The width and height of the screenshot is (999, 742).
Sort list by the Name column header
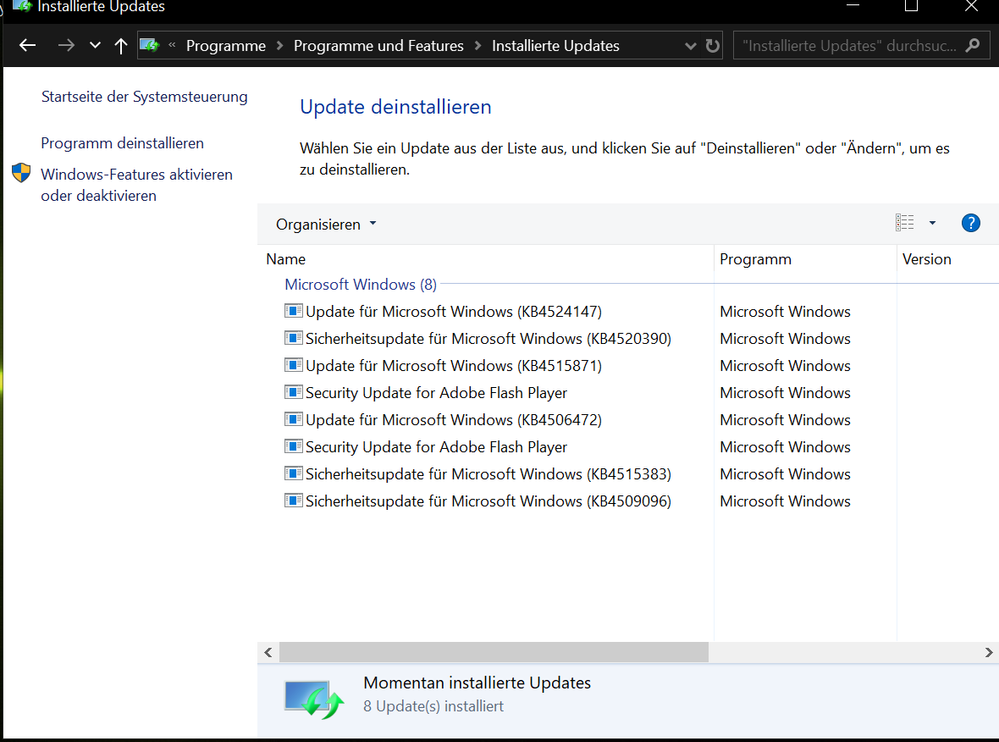pos(286,259)
